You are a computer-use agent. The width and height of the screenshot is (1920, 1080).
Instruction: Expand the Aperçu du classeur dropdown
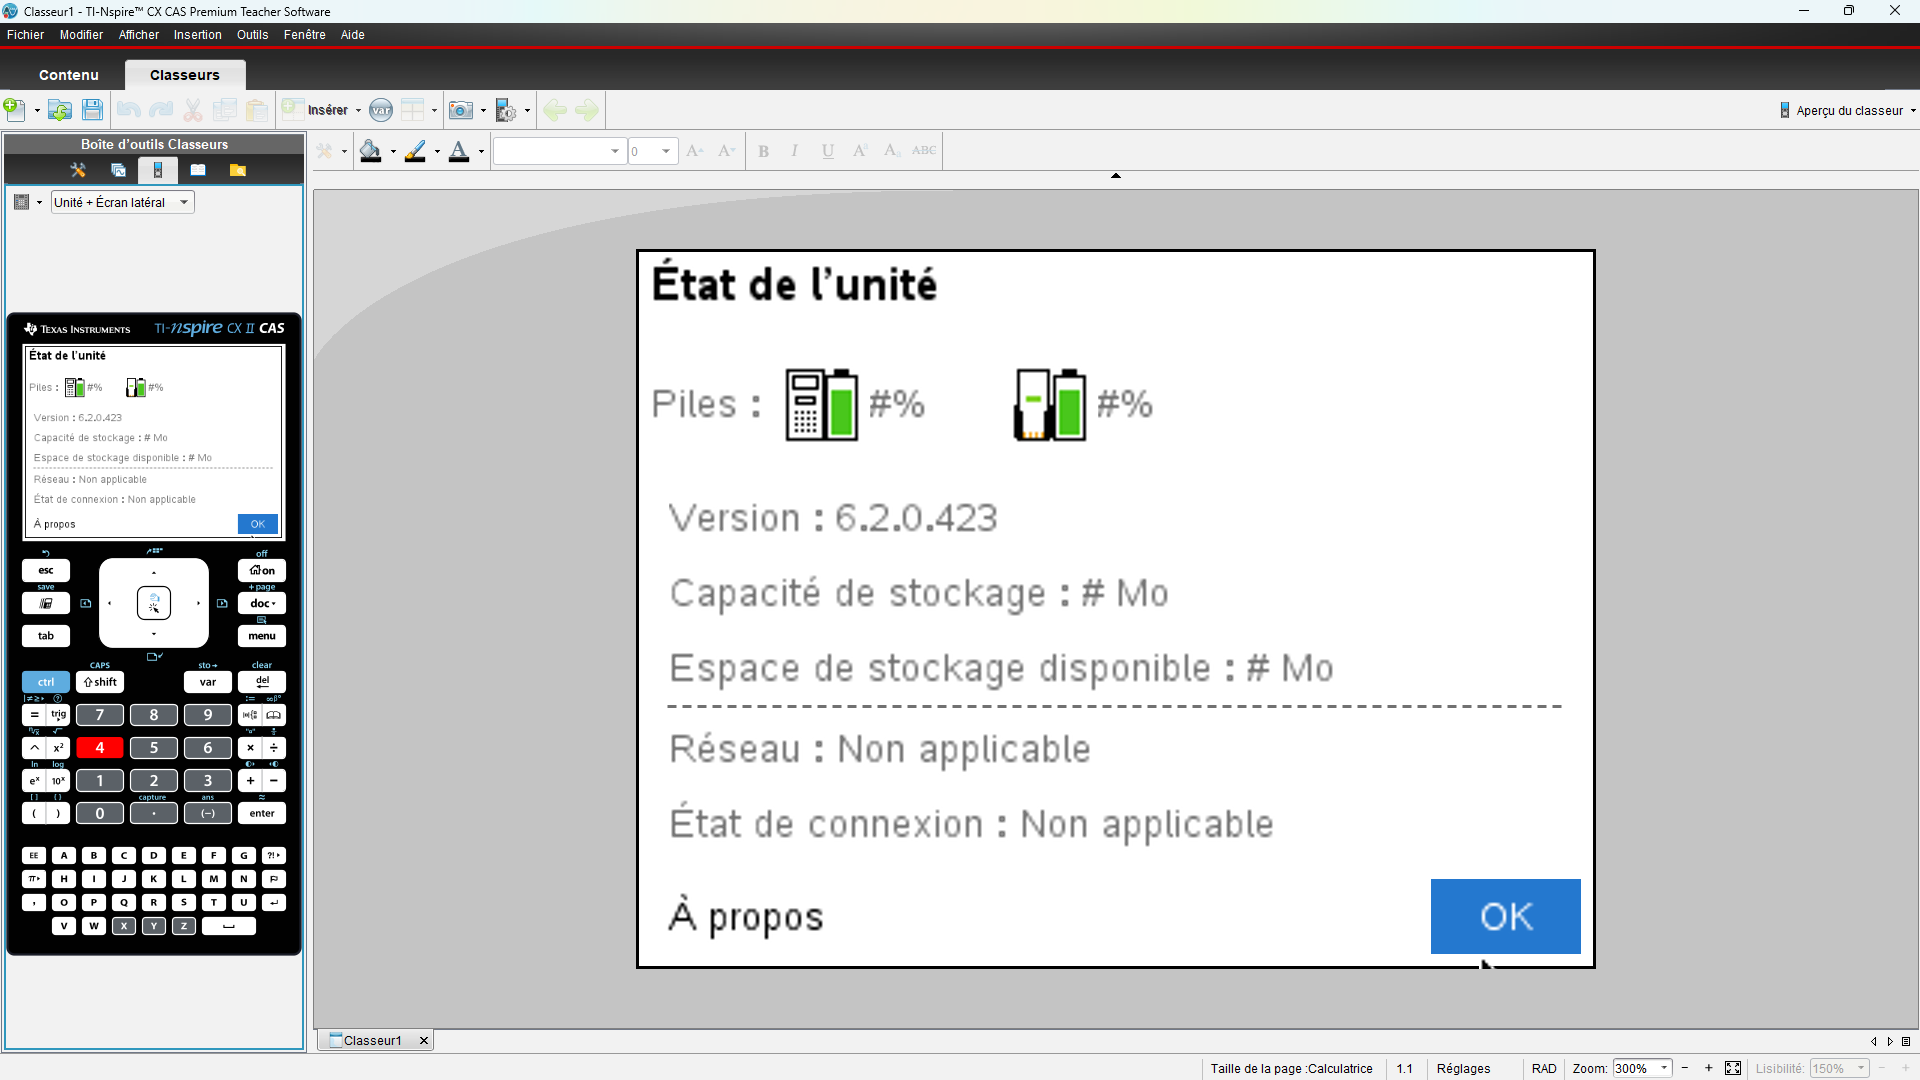1913,111
